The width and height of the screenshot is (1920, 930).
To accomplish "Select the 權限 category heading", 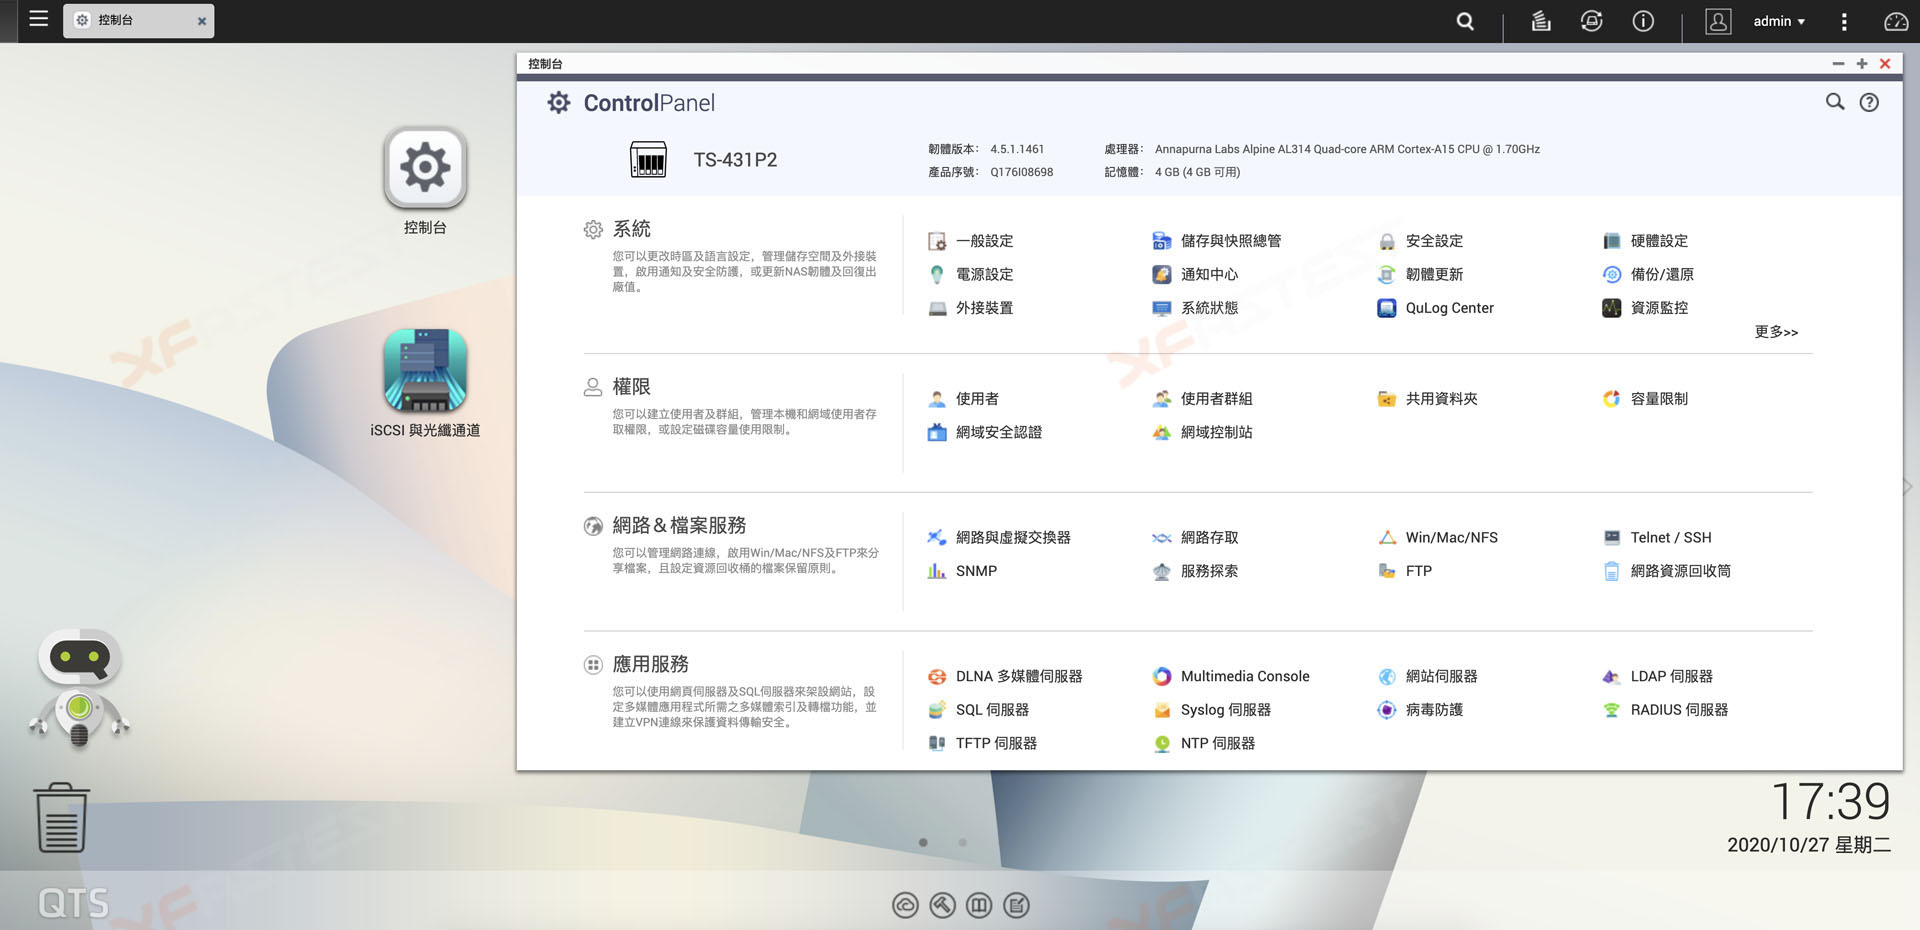I will tap(631, 387).
